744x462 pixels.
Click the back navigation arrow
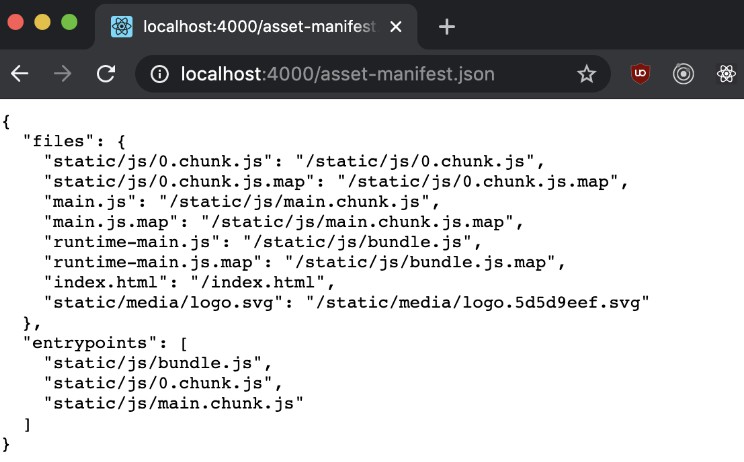(20, 74)
